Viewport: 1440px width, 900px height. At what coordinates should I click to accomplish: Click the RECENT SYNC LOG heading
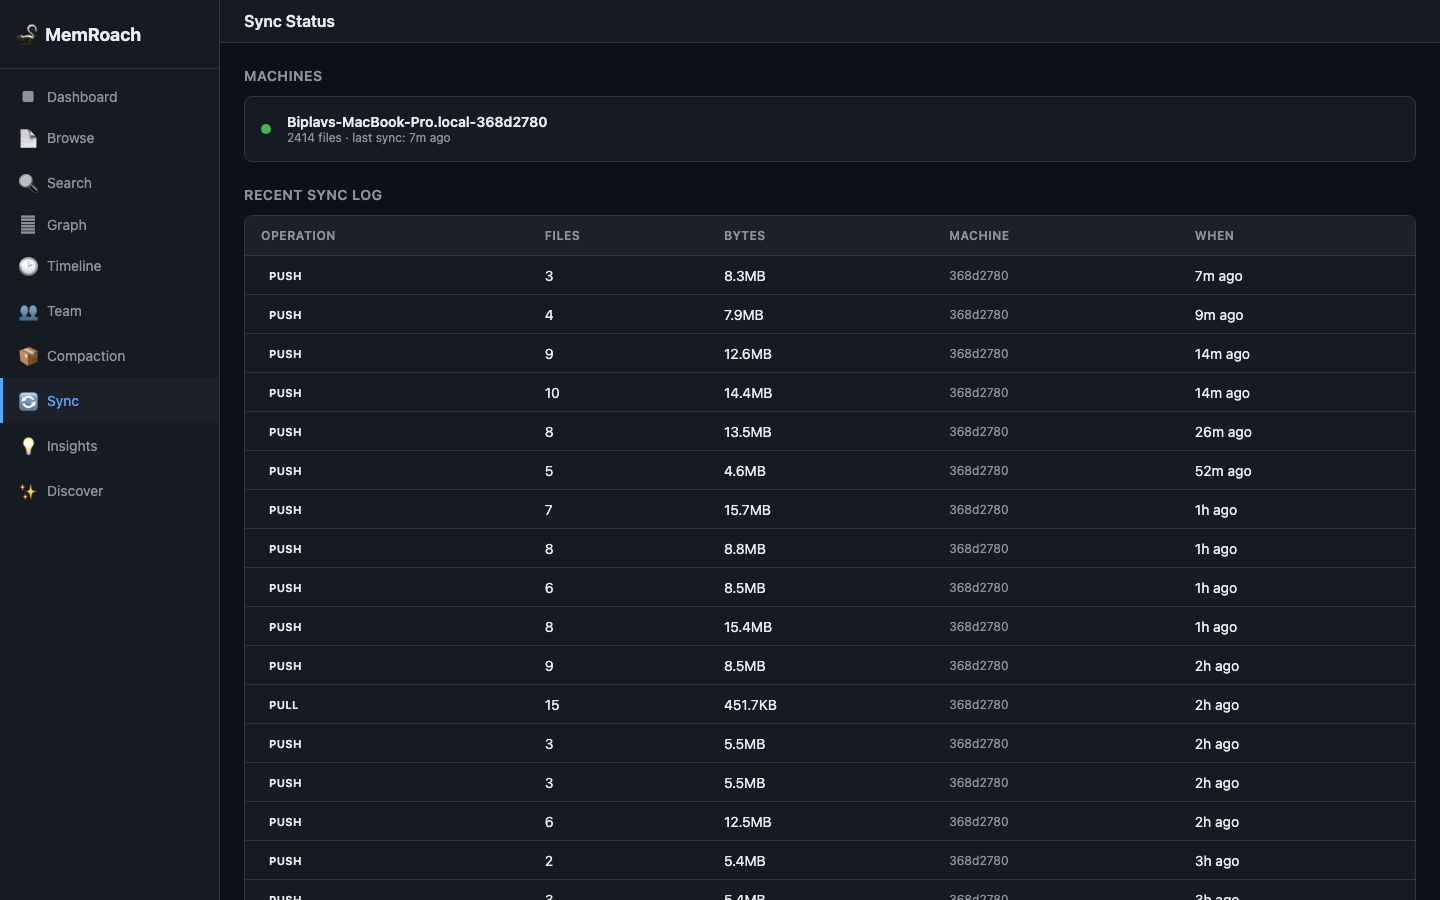[x=313, y=195]
